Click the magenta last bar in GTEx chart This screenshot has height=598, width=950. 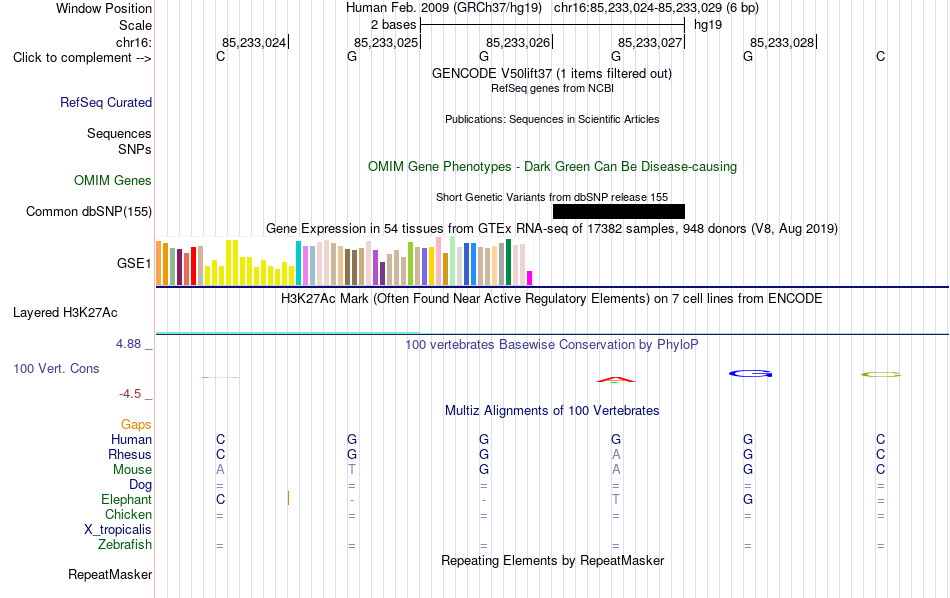point(529,278)
